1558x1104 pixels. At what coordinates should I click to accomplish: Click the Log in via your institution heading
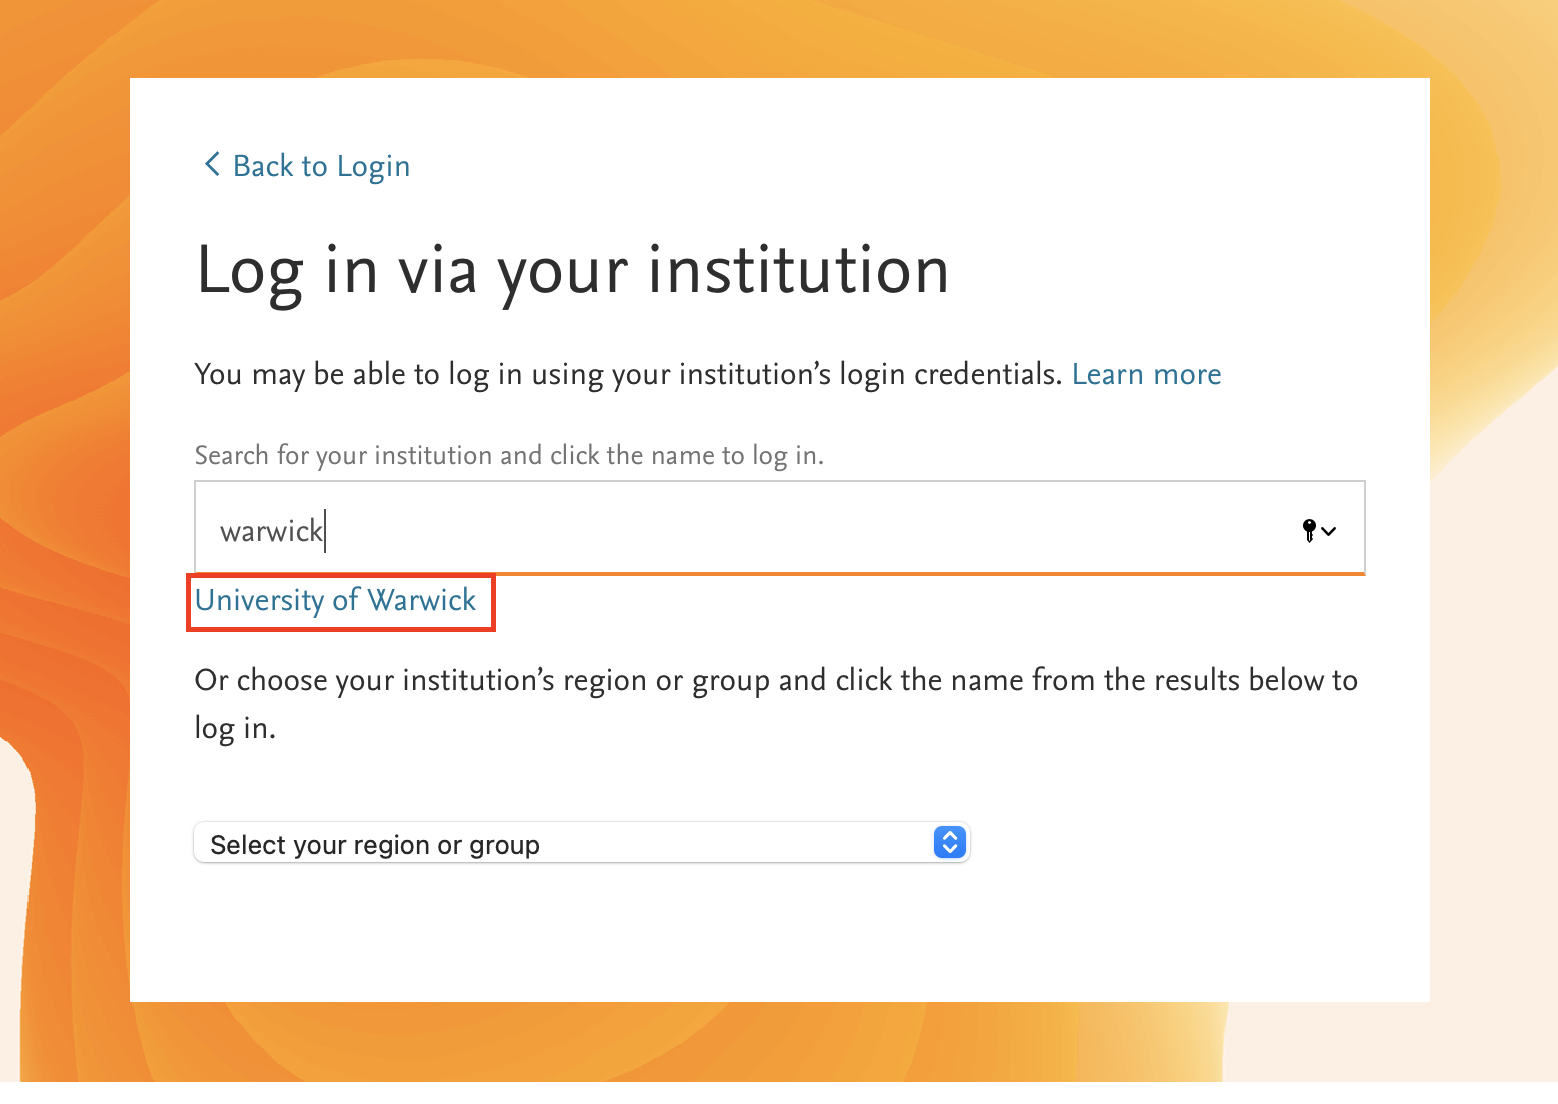[572, 270]
